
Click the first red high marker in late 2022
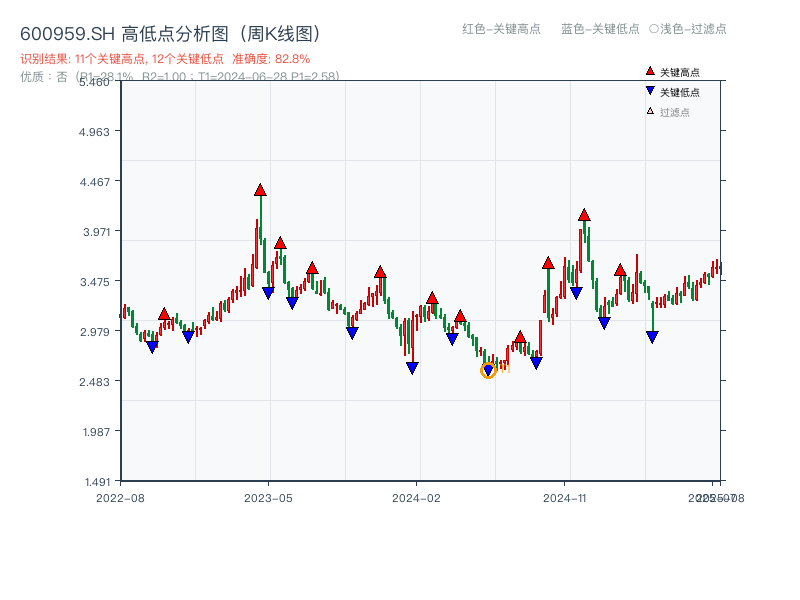(164, 314)
